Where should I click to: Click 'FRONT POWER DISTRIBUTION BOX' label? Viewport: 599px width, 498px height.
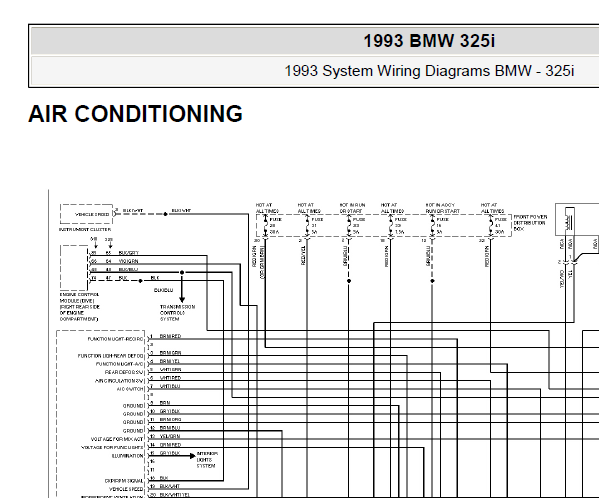point(530,223)
